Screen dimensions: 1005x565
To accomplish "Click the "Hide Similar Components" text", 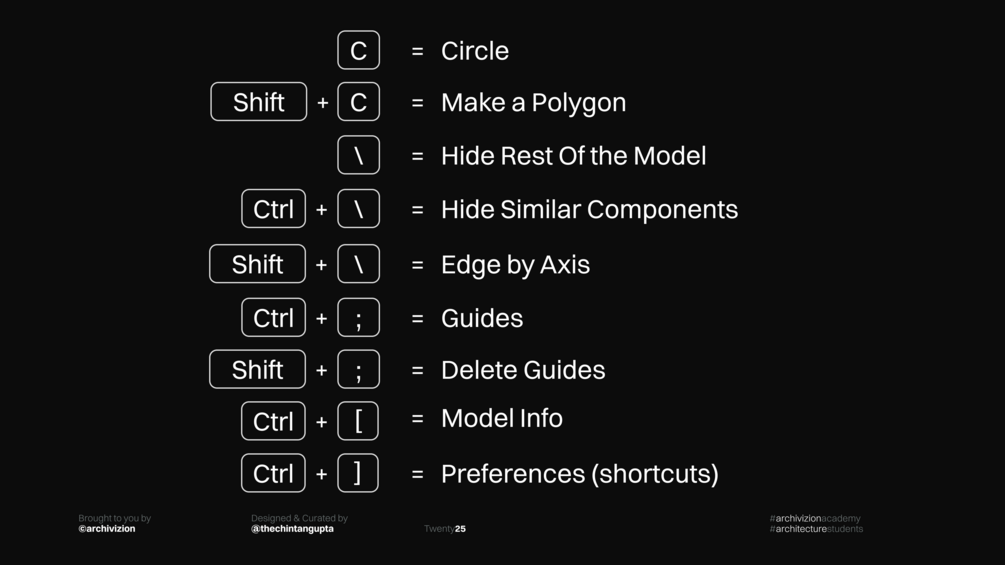I will click(589, 209).
